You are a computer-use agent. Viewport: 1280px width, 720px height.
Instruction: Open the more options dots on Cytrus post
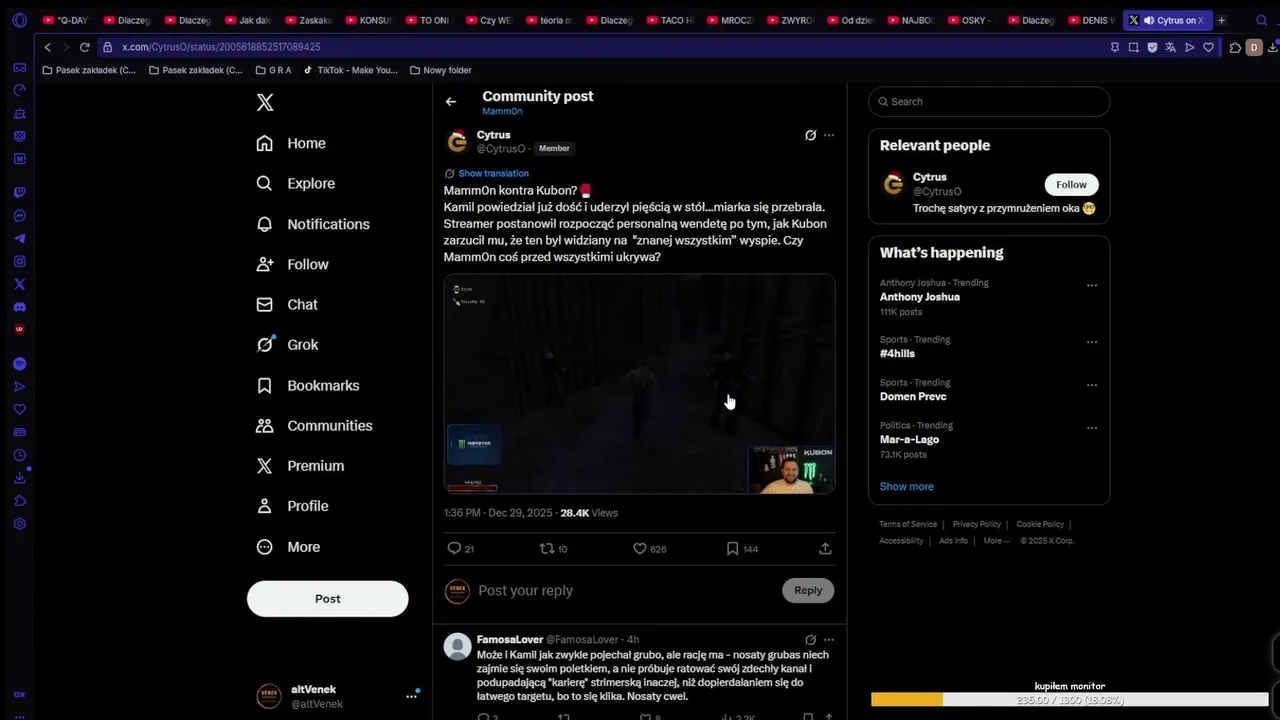tap(829, 135)
